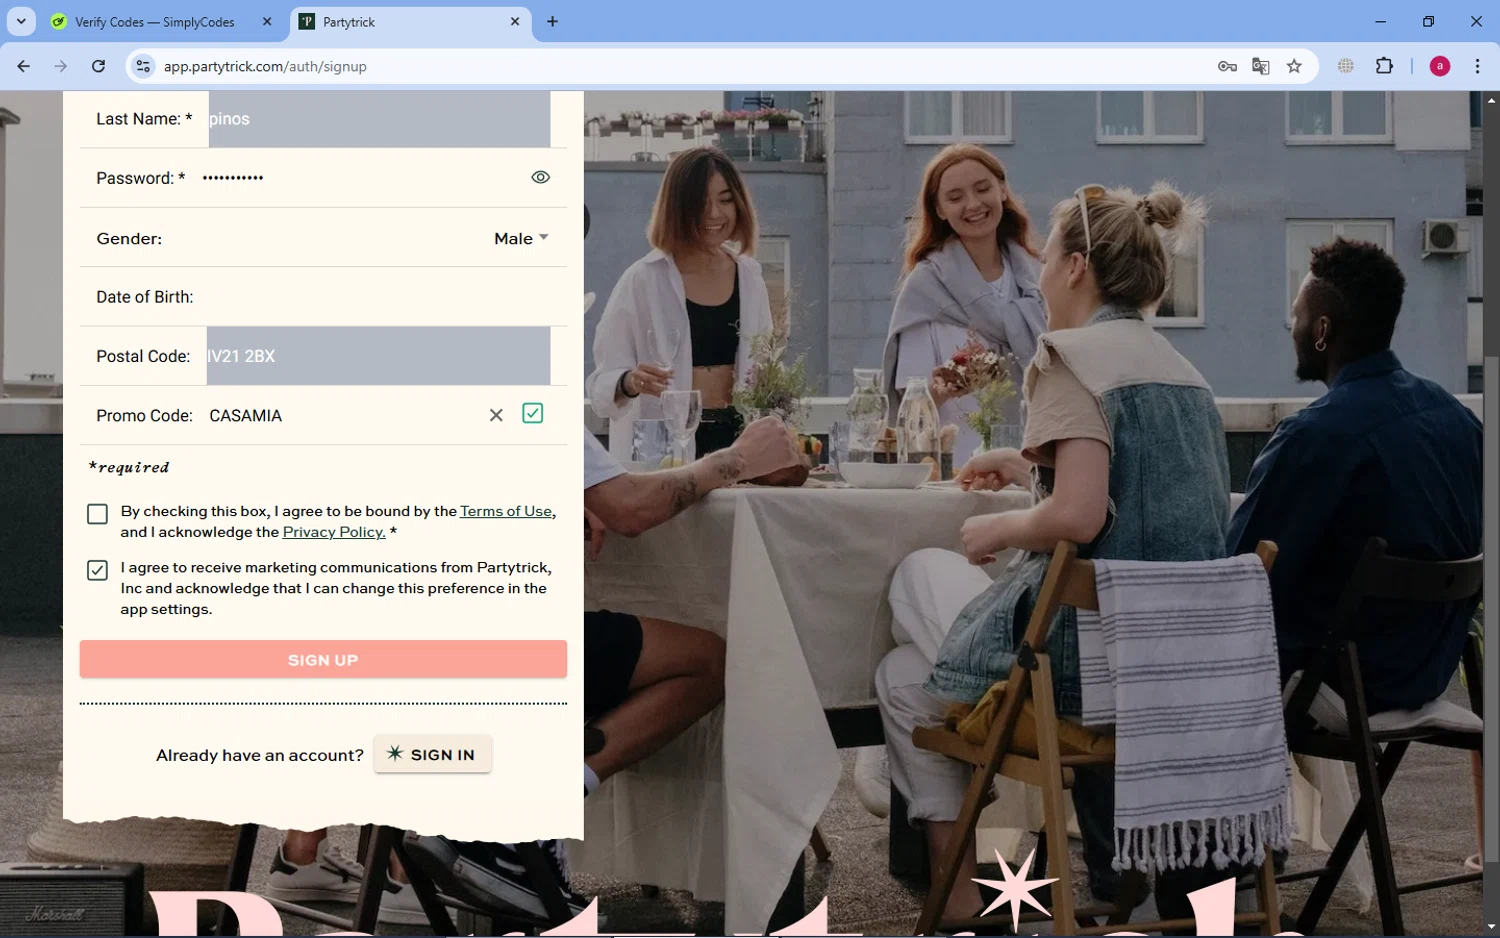The image size is (1500, 938).
Task: Edit the Last Name field containing pinos
Action: pos(379,119)
